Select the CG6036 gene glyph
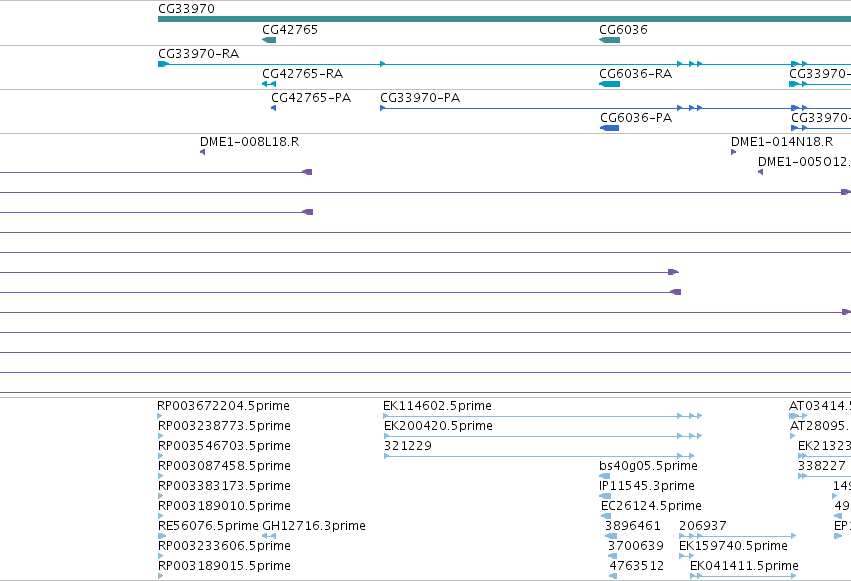Image resolution: width=851 pixels, height=581 pixels. pos(609,40)
